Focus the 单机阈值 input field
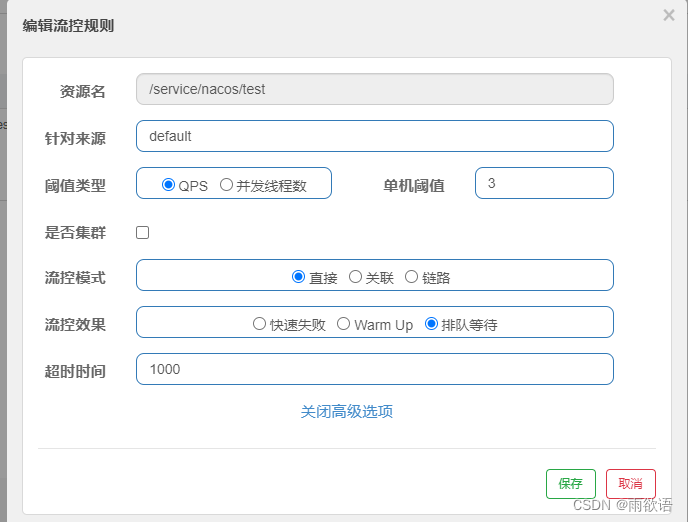The height and width of the screenshot is (522, 688). (x=544, y=183)
